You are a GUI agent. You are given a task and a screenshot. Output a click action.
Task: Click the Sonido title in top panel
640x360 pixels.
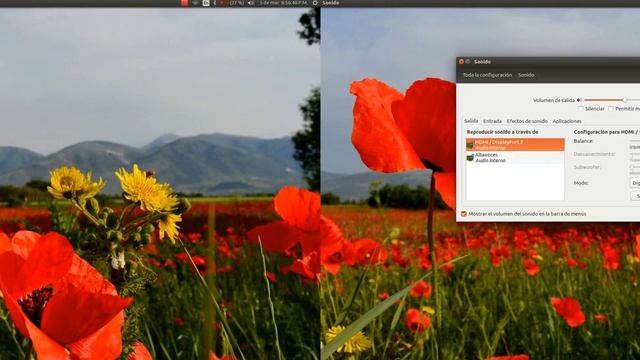coord(331,3)
